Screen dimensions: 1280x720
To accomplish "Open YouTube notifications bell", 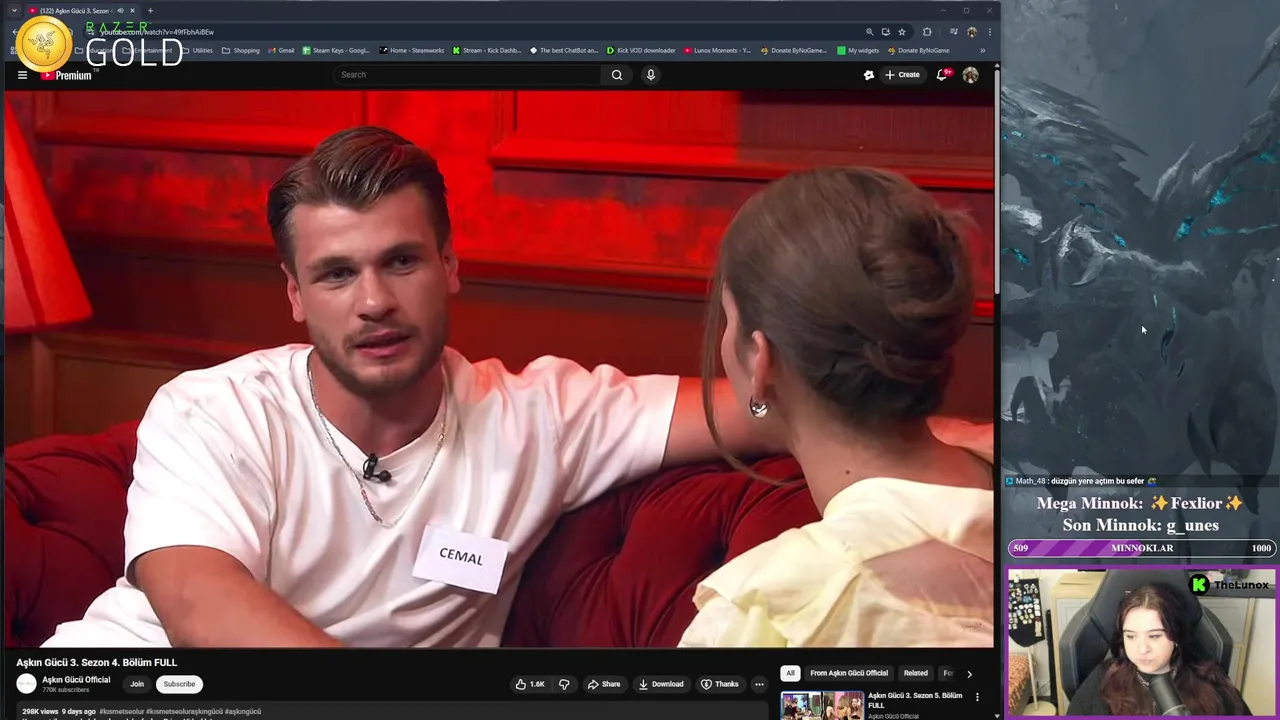I will [x=942, y=75].
